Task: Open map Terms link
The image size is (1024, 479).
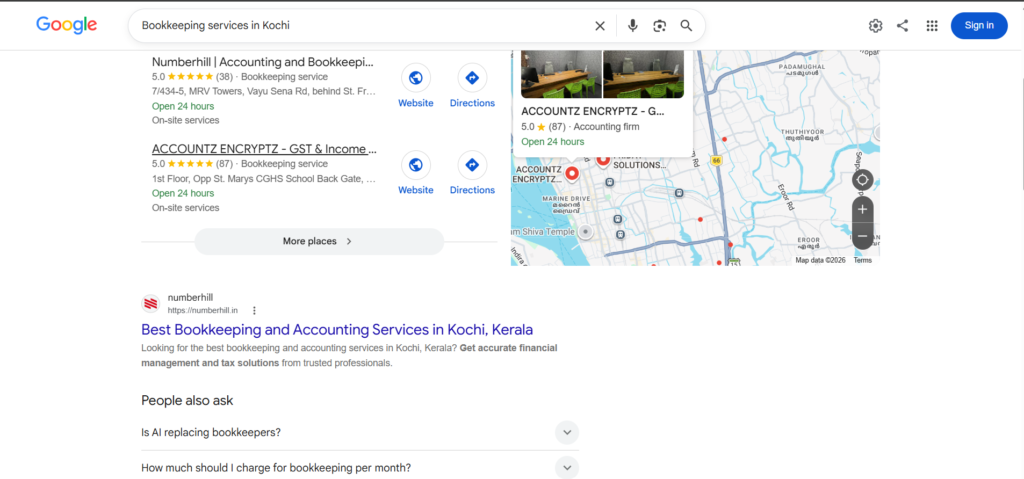Action: 862,260
